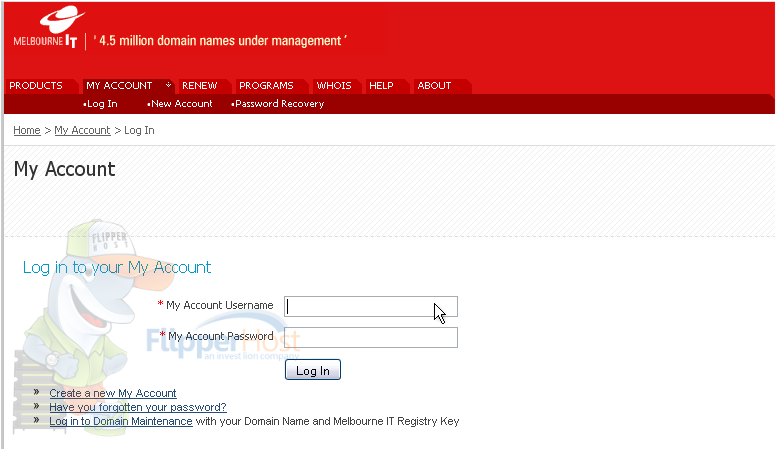Screen dimensions: 776x450
Task: Focus the My Account Username field
Action: 371,306
